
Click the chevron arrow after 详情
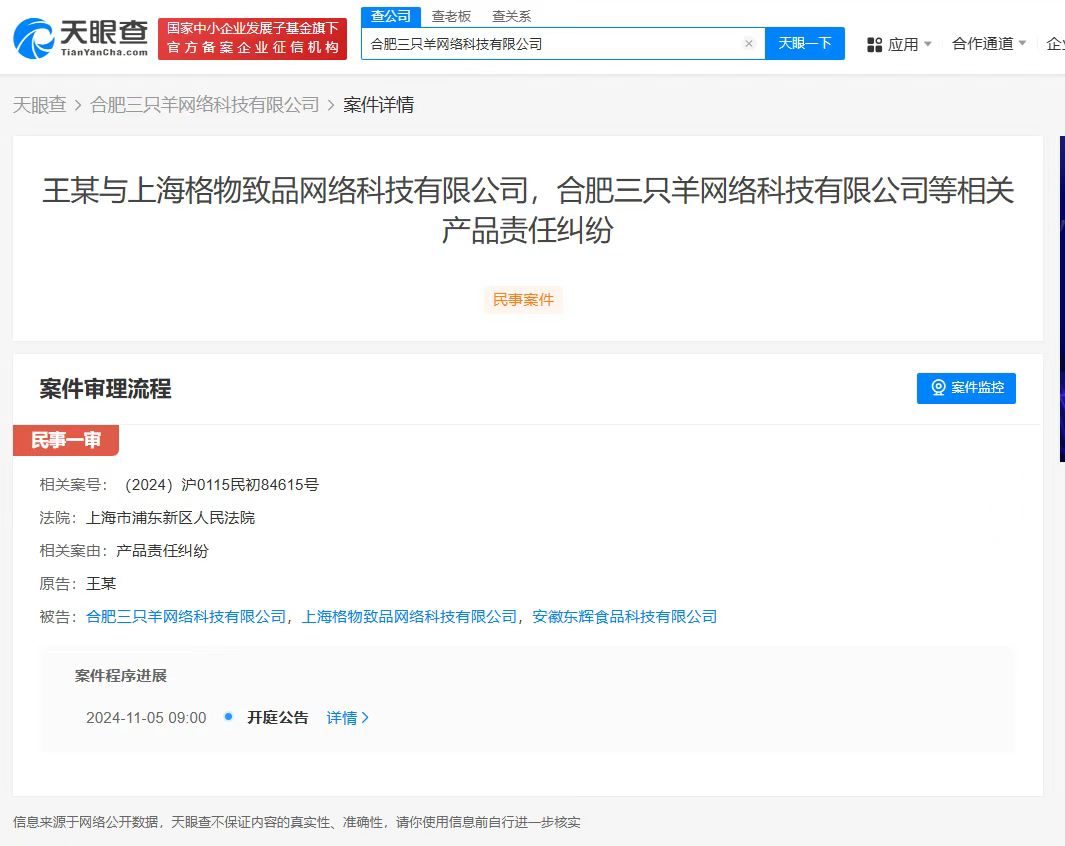tap(367, 717)
